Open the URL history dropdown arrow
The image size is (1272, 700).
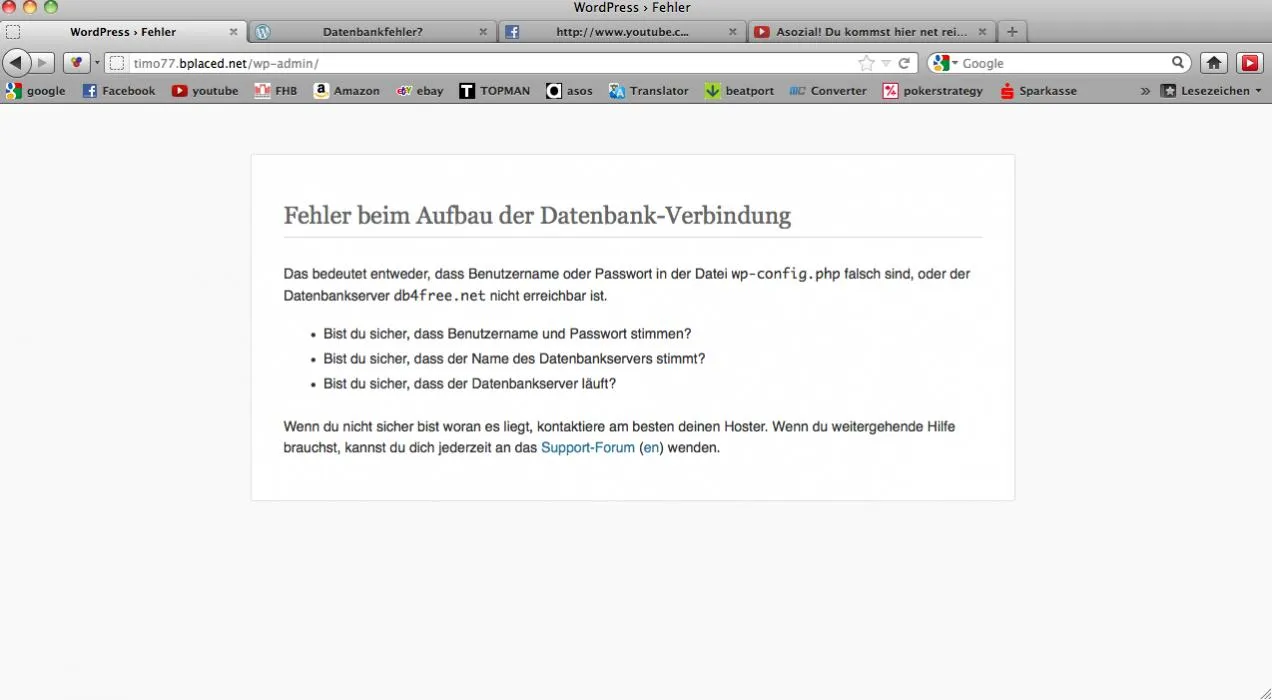click(886, 63)
